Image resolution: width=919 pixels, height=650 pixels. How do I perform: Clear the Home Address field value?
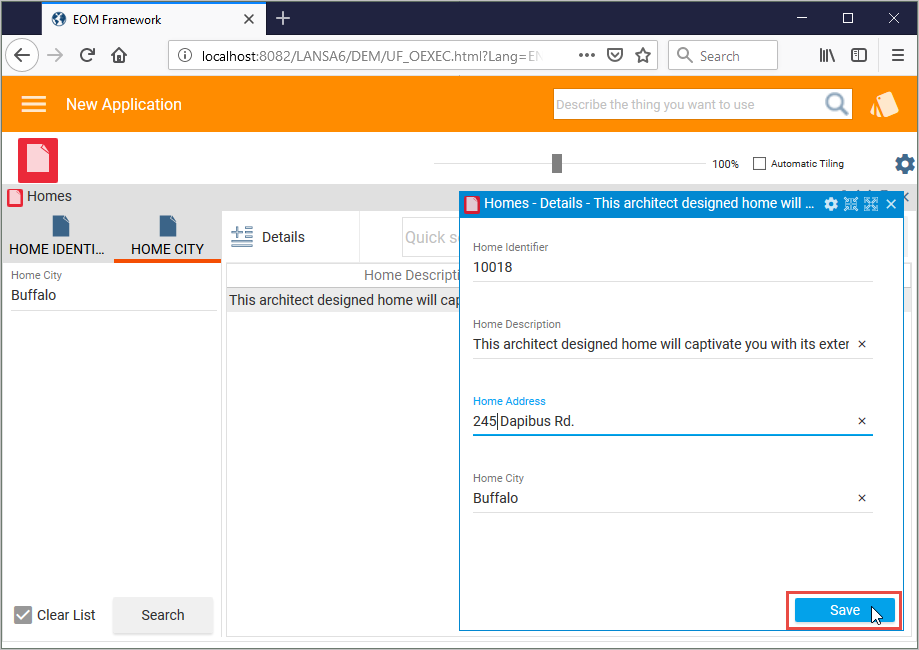862,421
